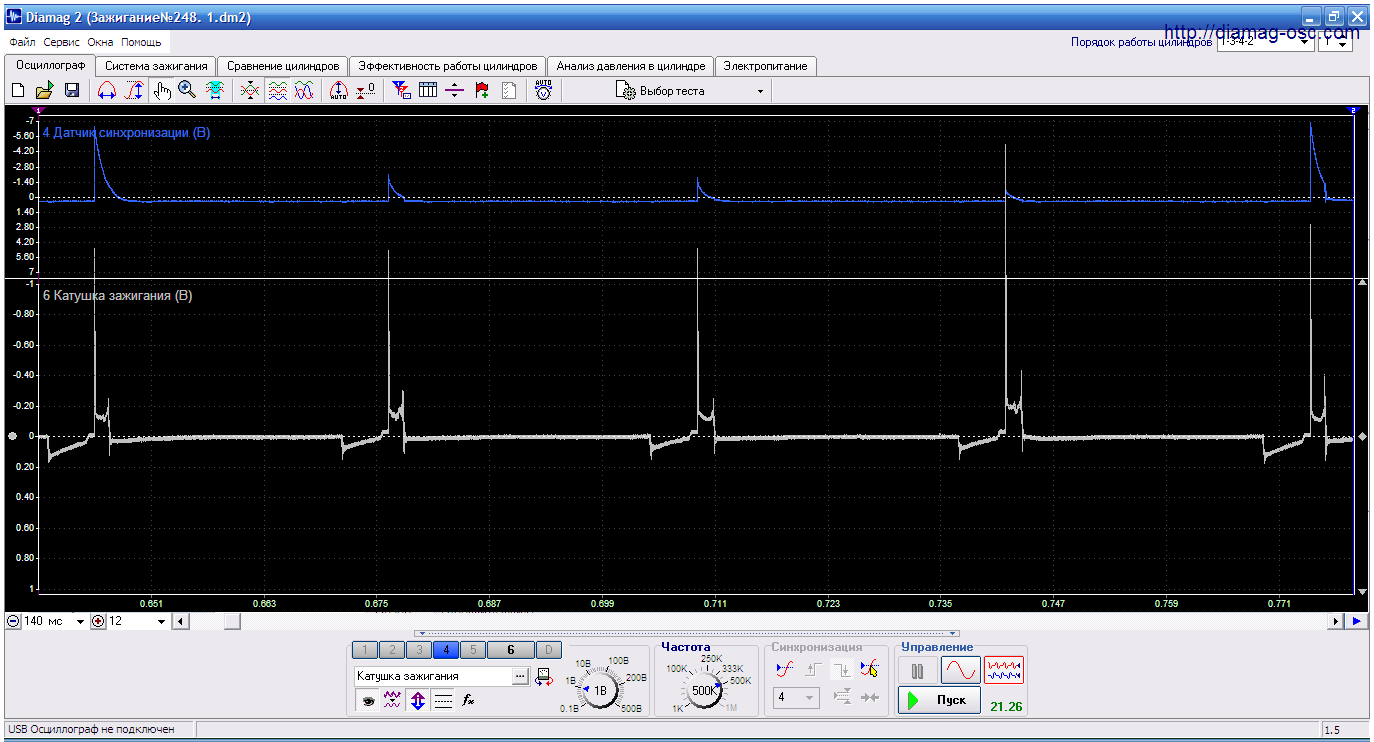Screen dimensions: 1374x742
Task: Click the voltage range knob at 1В
Action: click(600, 690)
